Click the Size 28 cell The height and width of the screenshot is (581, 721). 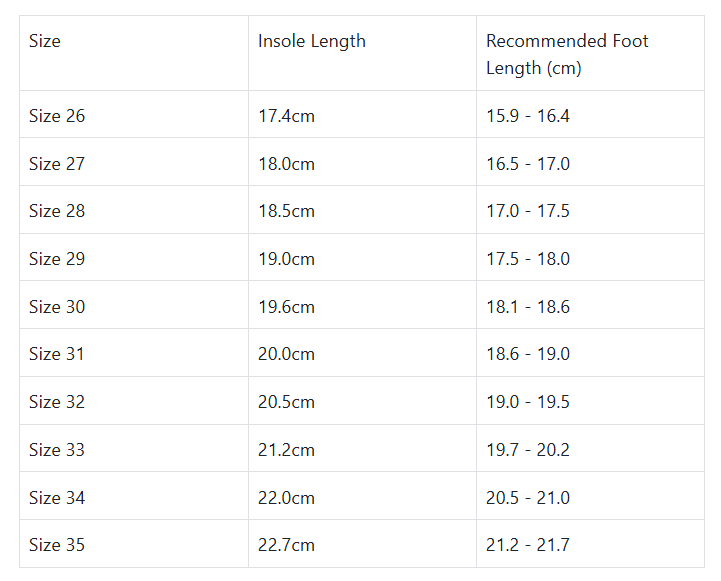(x=57, y=211)
